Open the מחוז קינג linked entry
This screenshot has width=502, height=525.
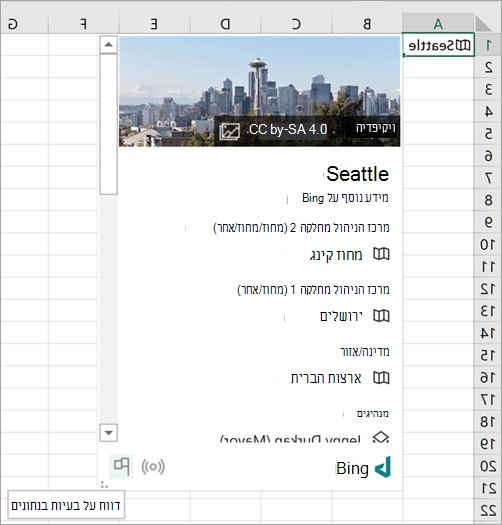(336, 255)
